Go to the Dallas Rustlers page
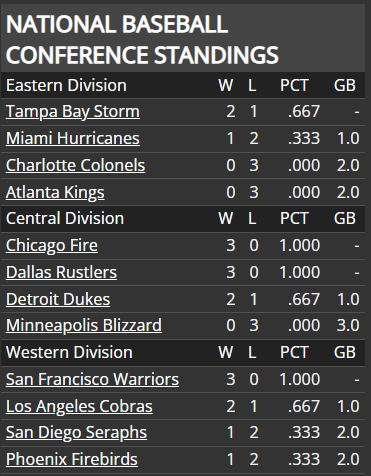The height and width of the screenshot is (476, 371). click(x=61, y=272)
